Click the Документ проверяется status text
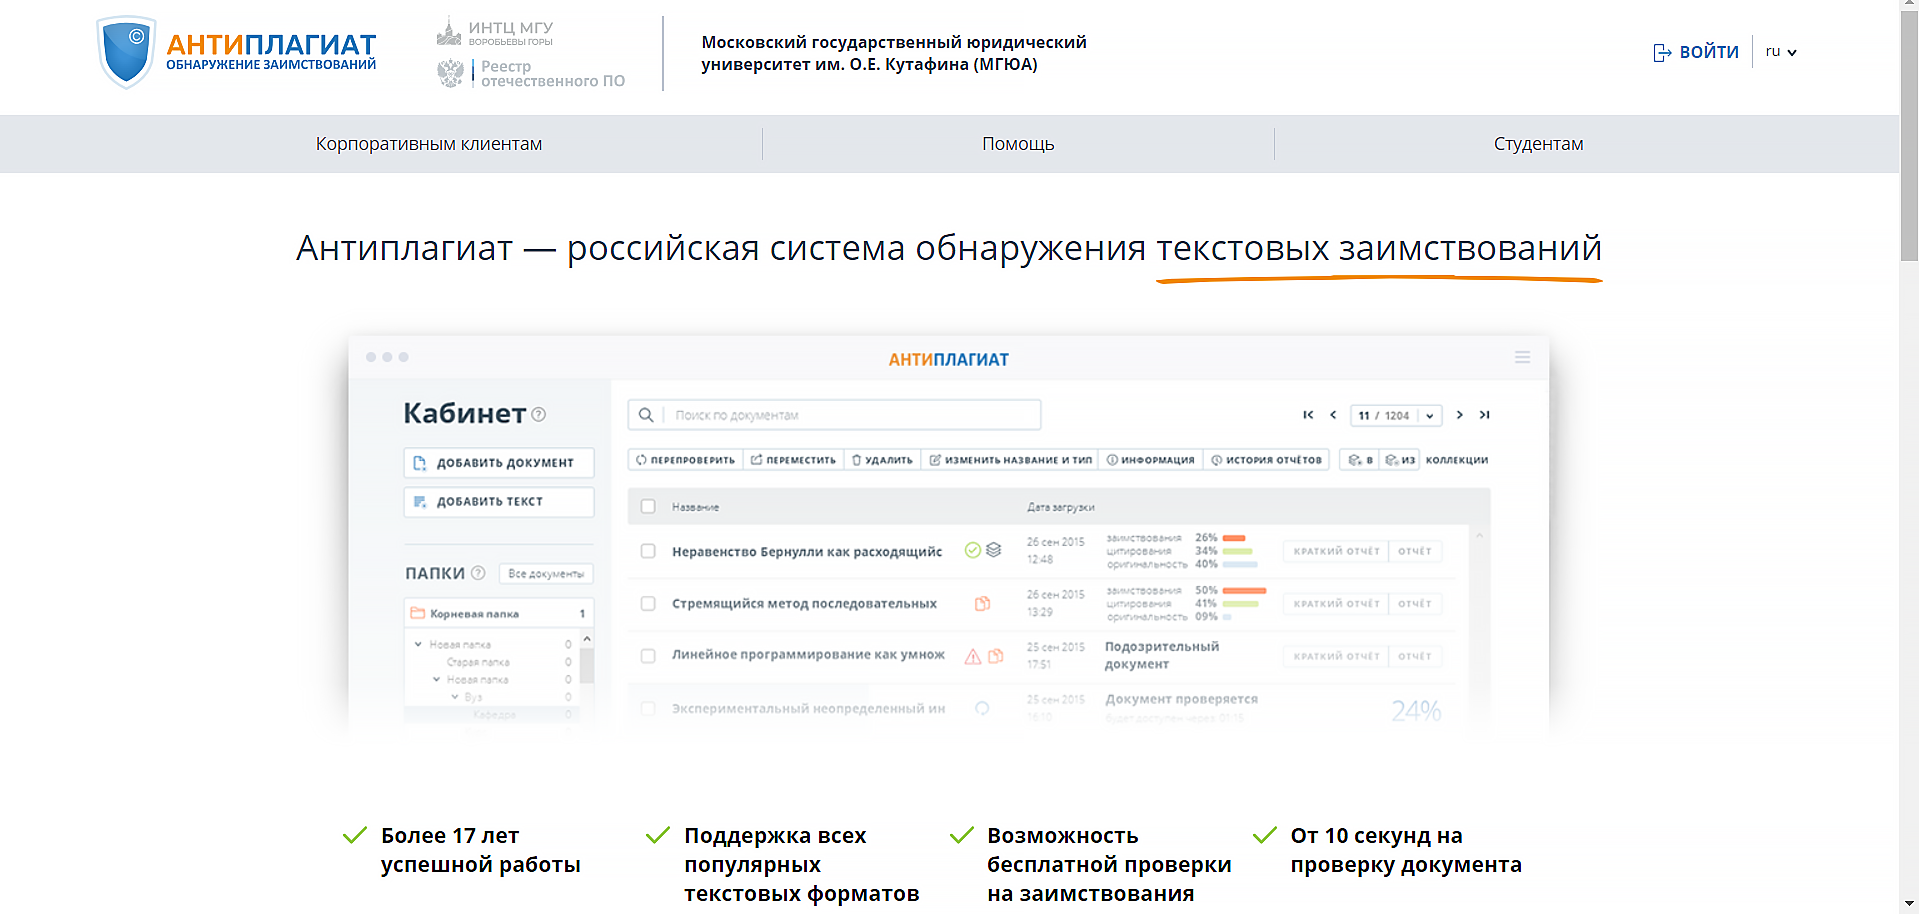This screenshot has width=1919, height=914. click(x=1181, y=699)
